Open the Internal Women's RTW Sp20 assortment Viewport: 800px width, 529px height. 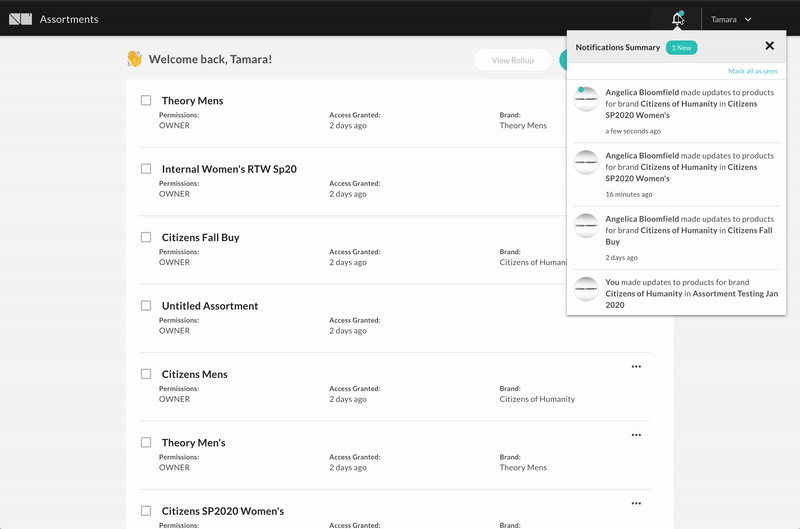click(229, 169)
